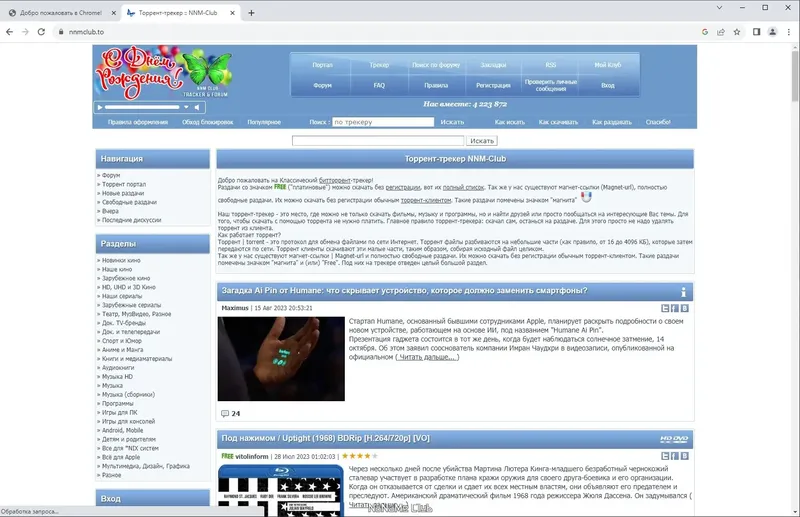The image size is (800, 517).
Task: Click the magnet icon in welcome text
Action: click(x=586, y=197)
